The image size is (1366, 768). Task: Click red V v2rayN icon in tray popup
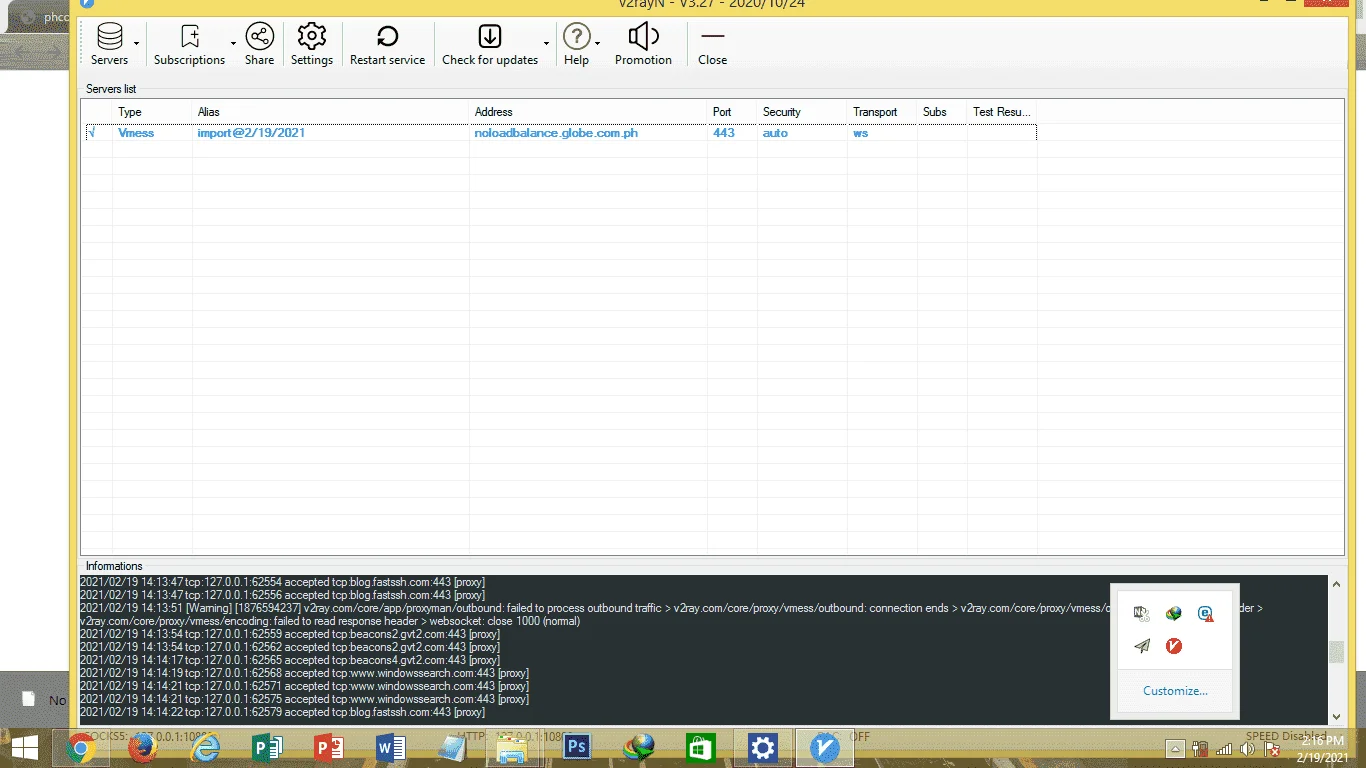pyautogui.click(x=1174, y=646)
